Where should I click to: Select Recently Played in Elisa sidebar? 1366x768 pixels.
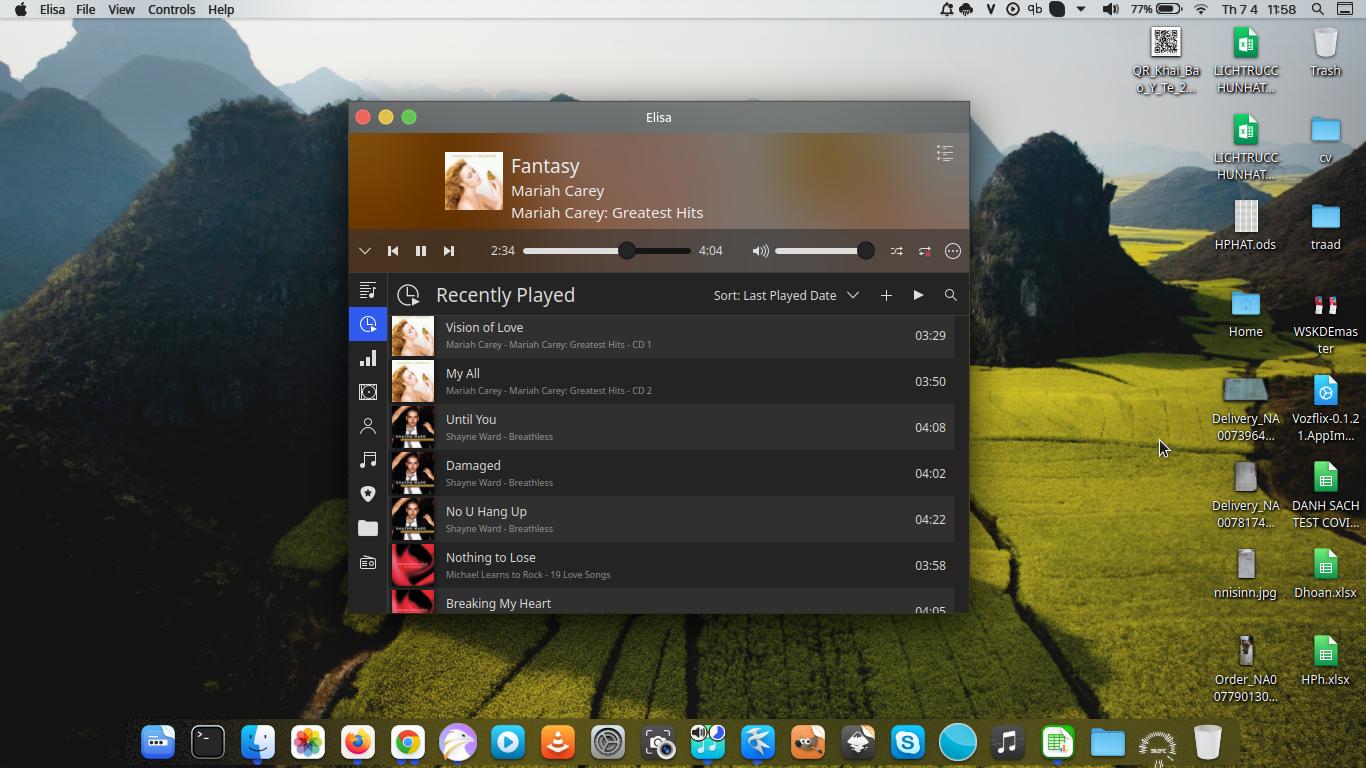click(368, 324)
